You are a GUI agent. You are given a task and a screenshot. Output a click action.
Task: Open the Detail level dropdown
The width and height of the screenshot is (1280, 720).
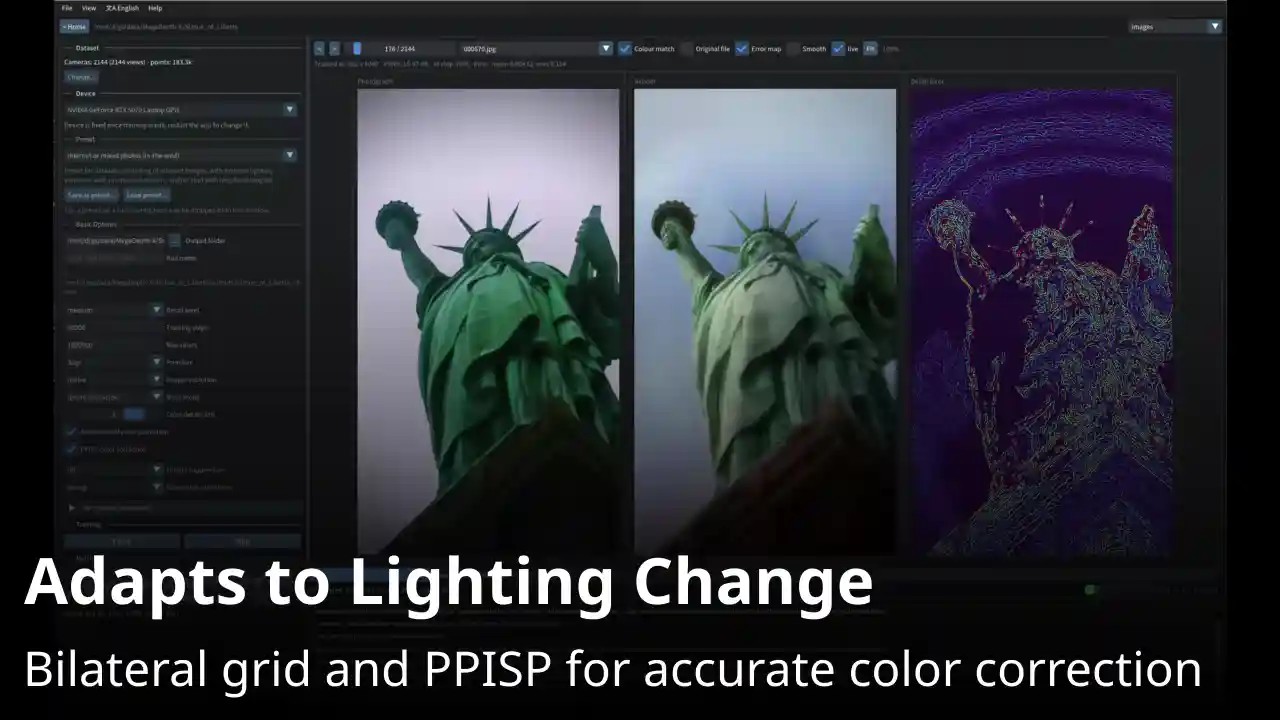point(113,310)
